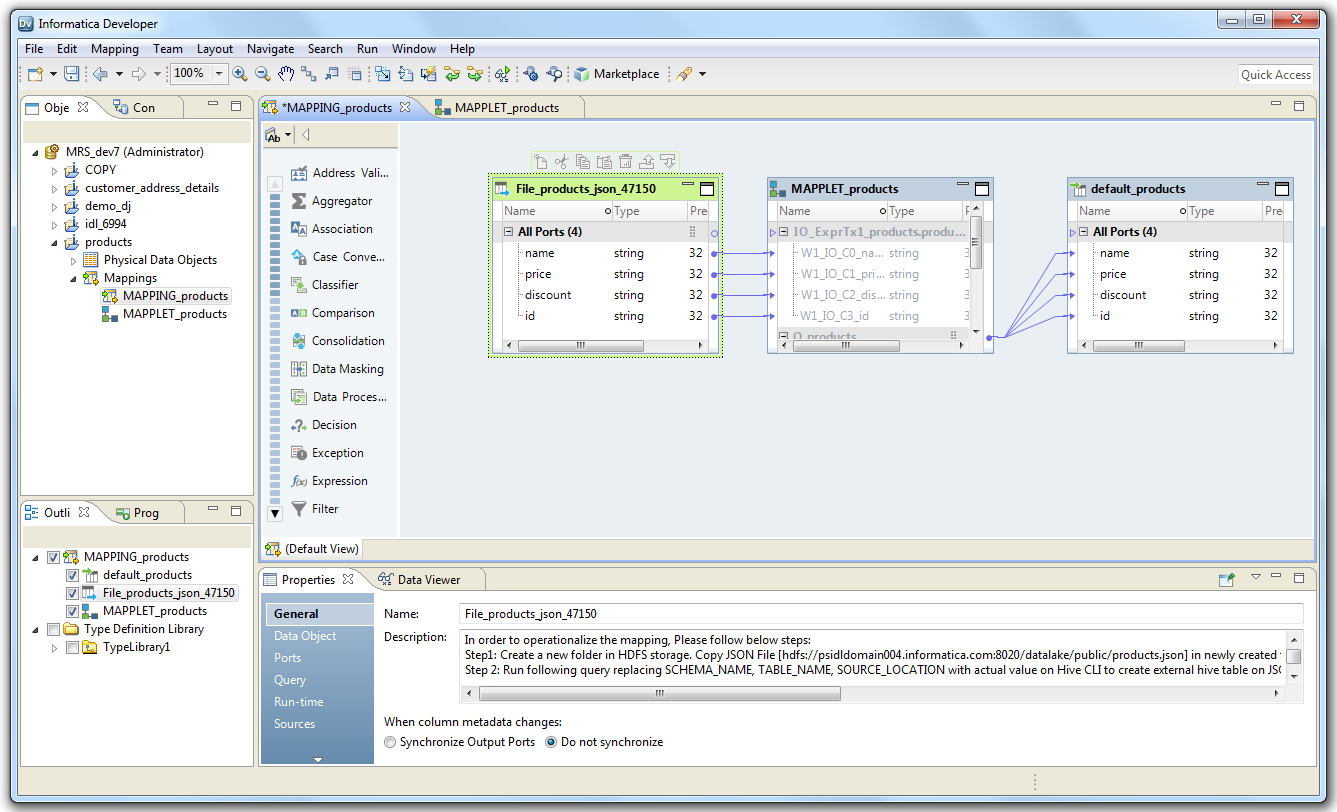1337x812 pixels.
Task: Expand the TypeLibrary1 node in the Outline
Action: coord(55,648)
